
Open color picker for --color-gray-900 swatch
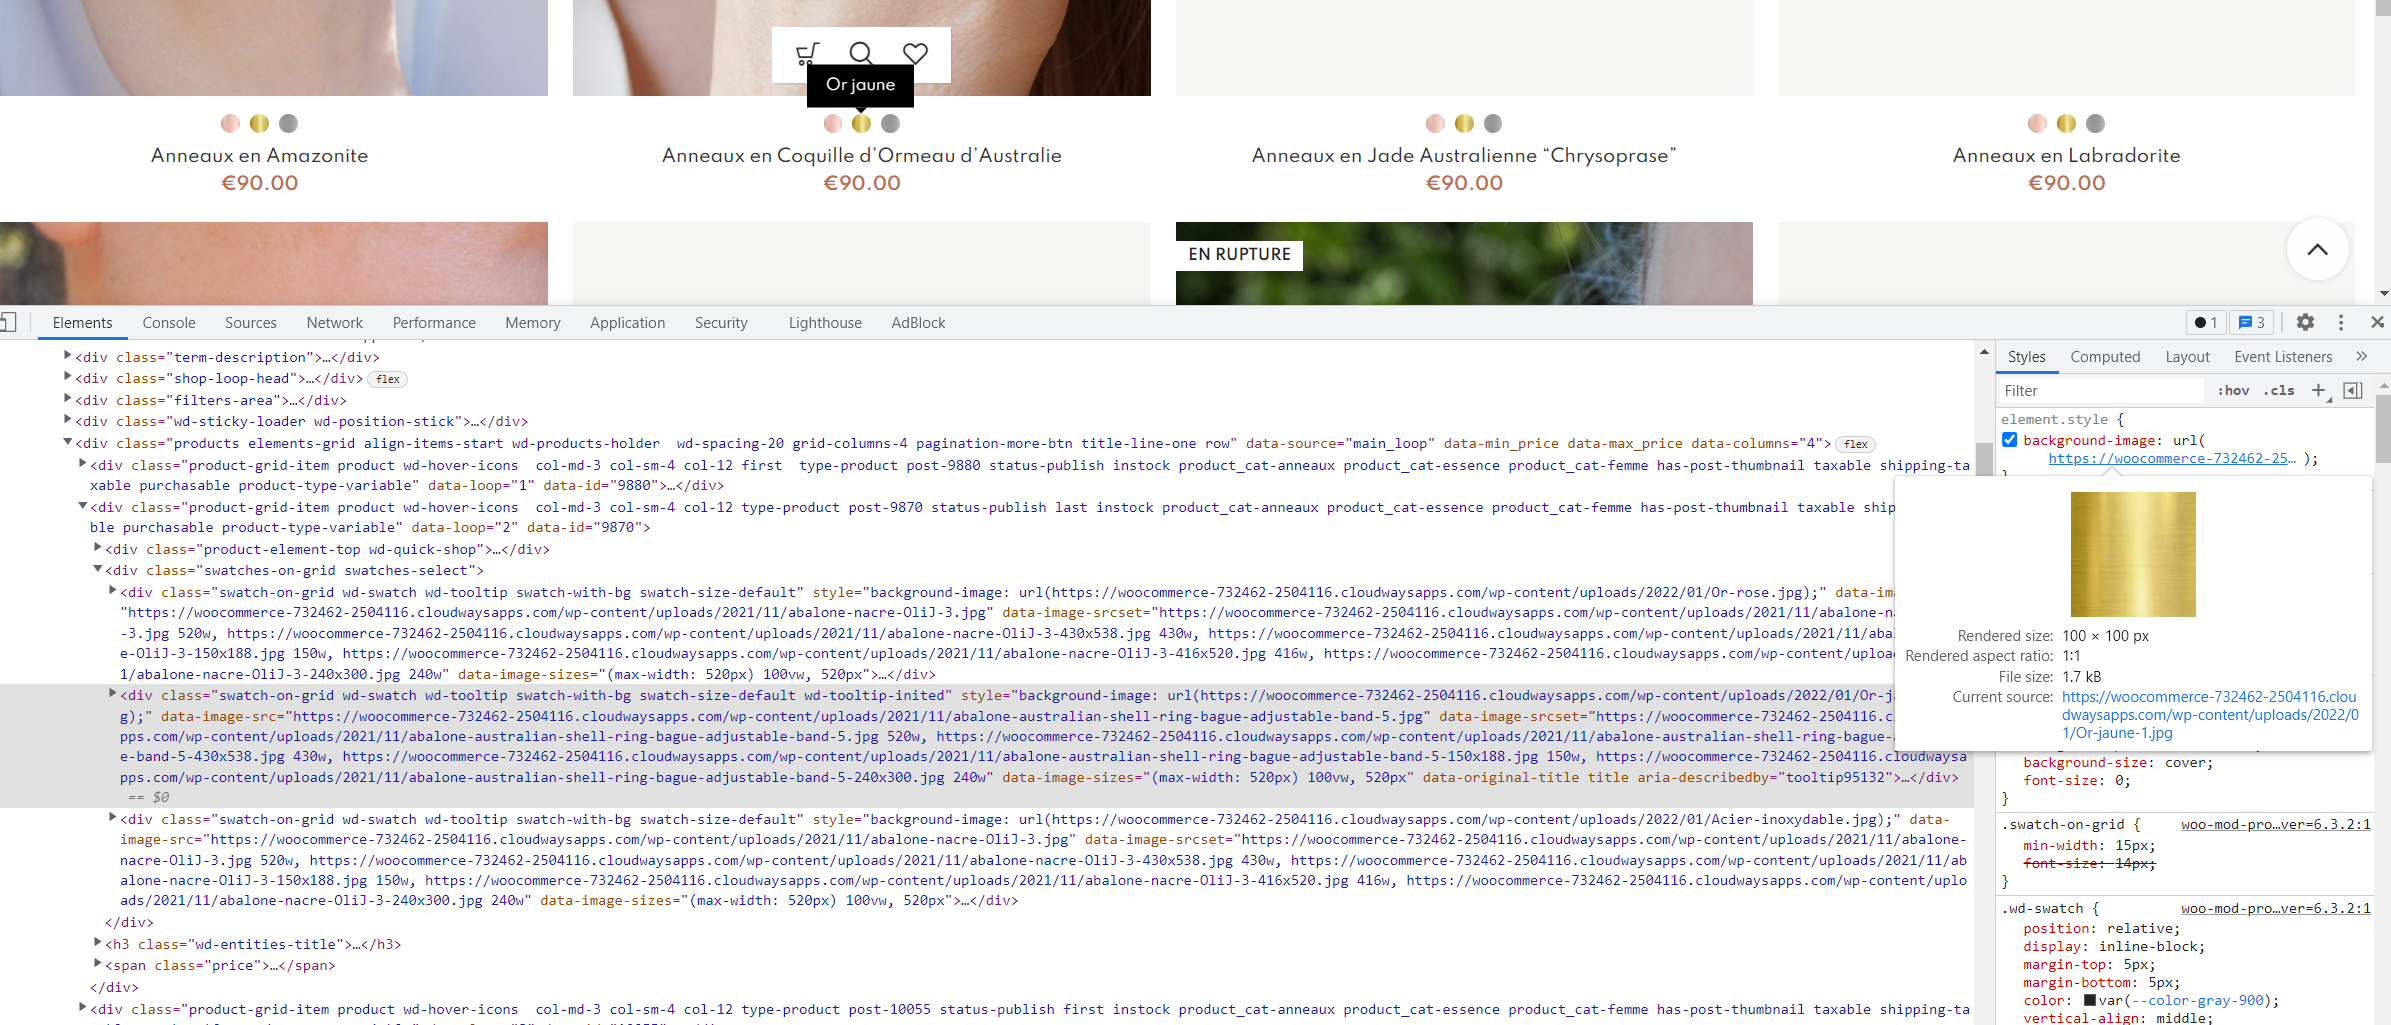(x=2090, y=1000)
